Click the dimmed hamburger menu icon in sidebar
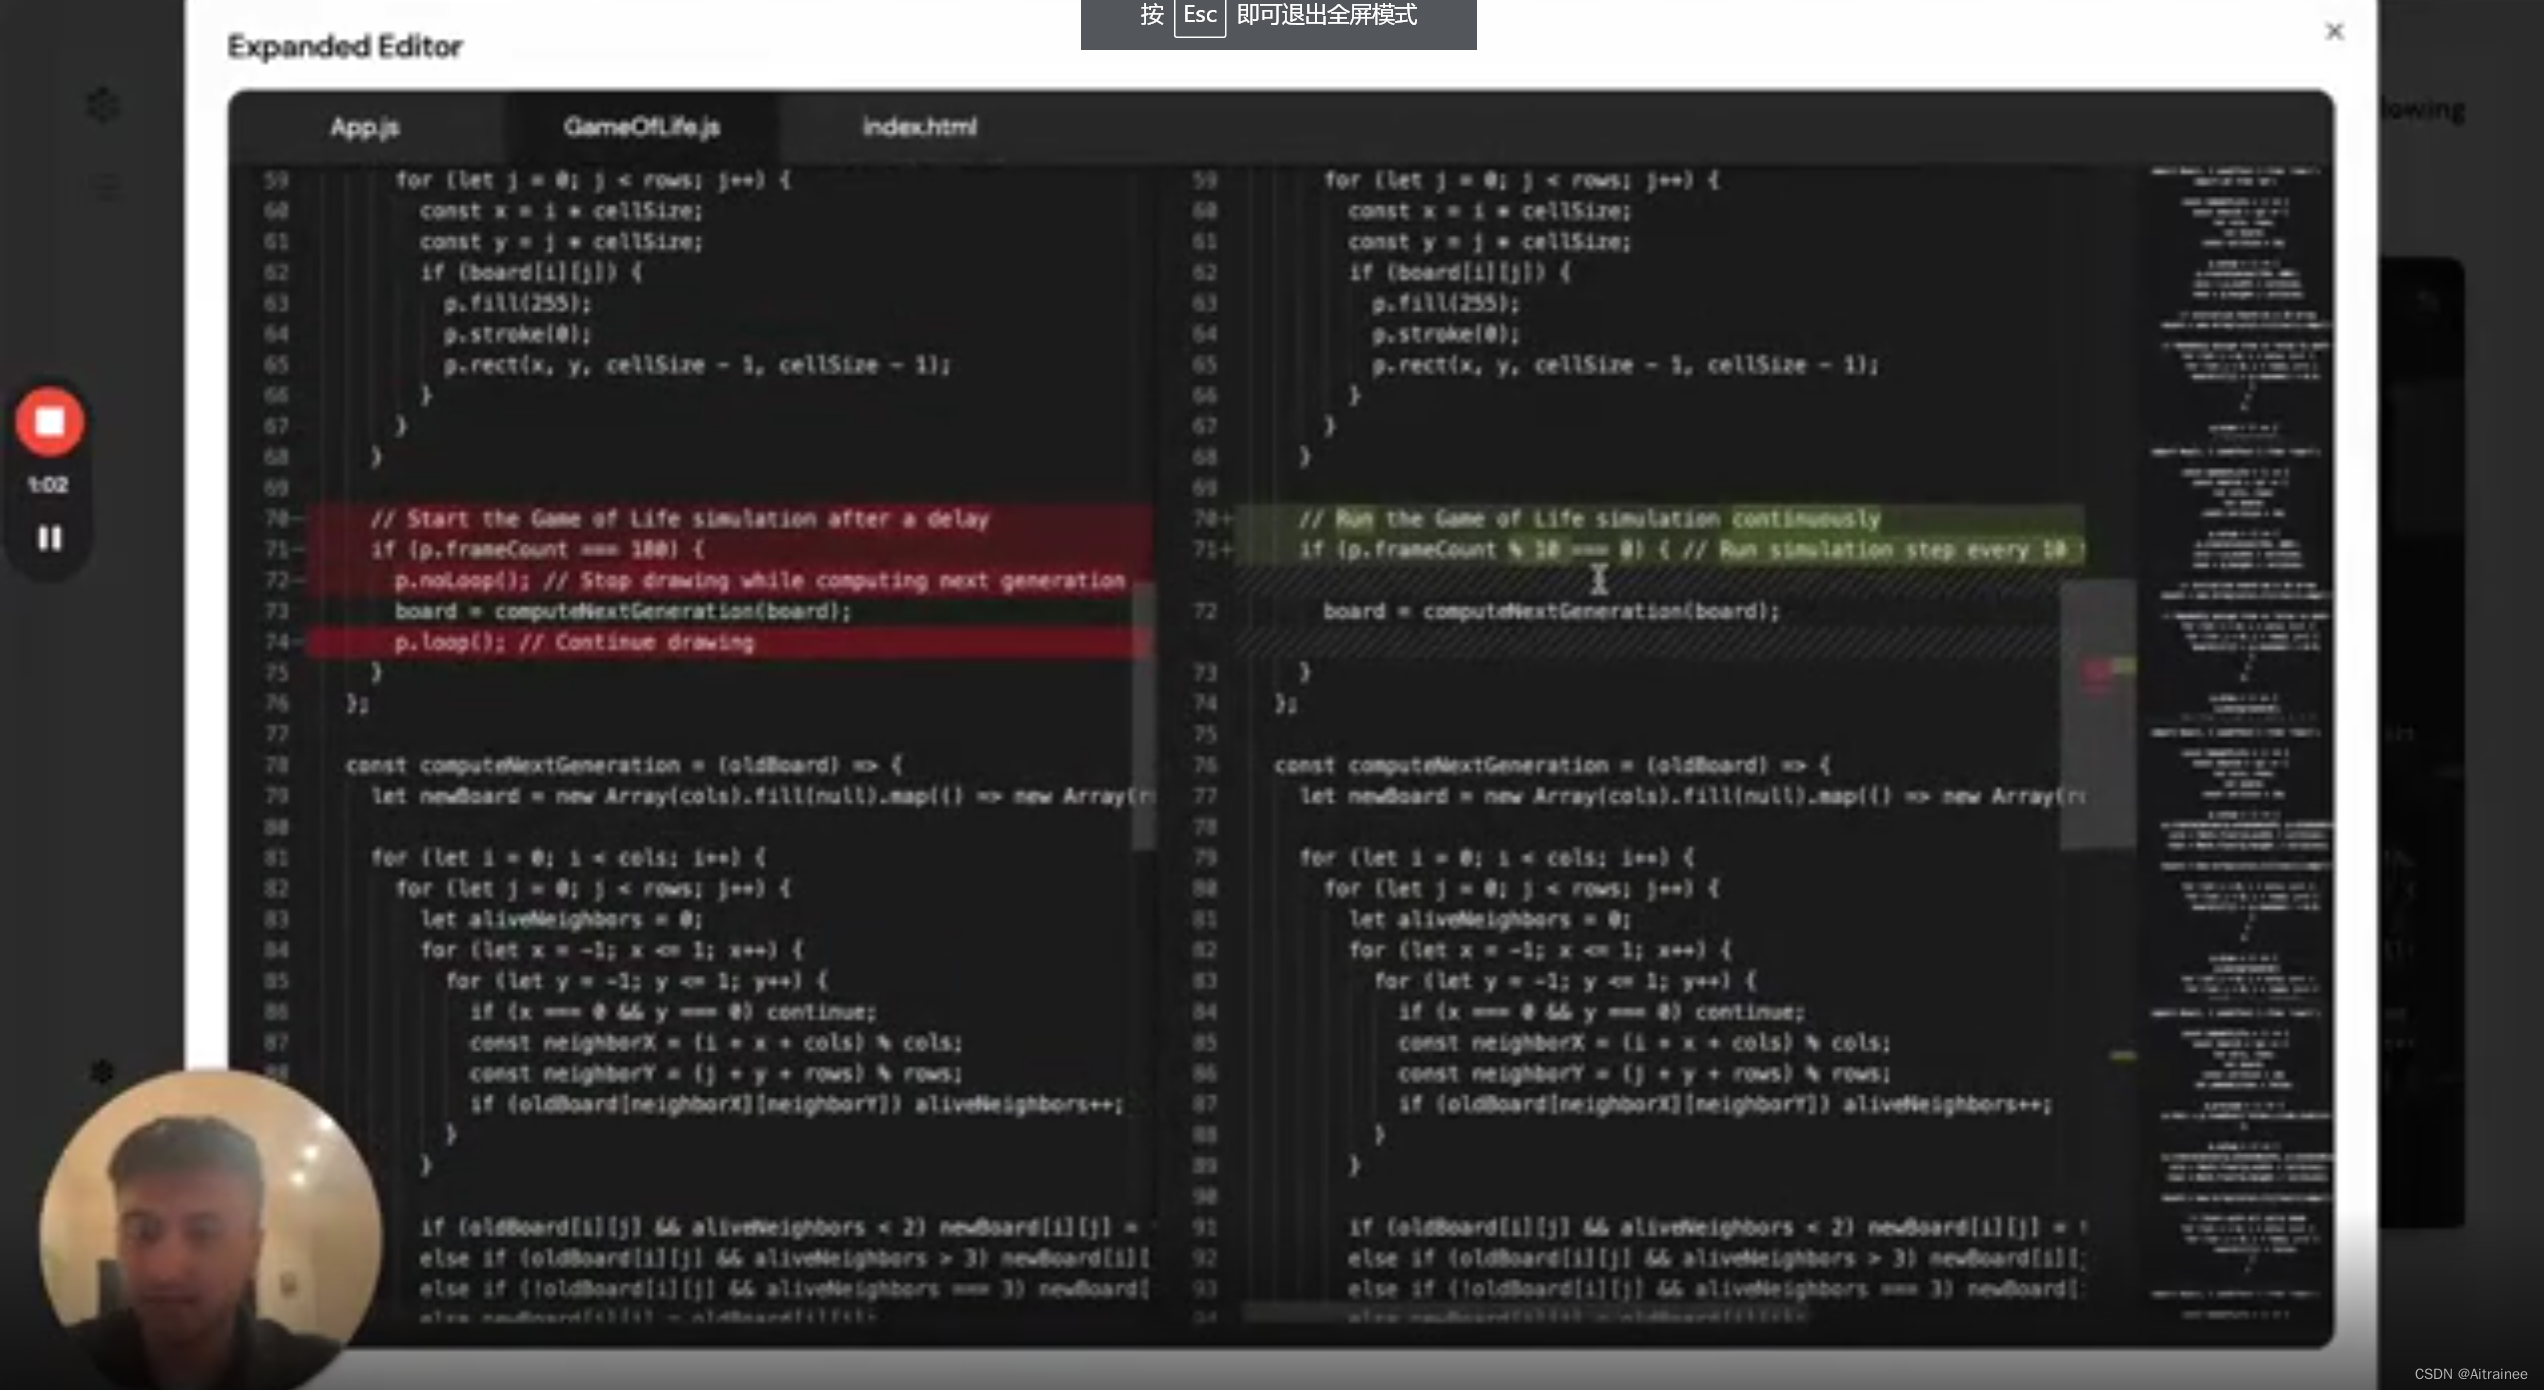Image resolution: width=2544 pixels, height=1390 pixels. pyautogui.click(x=104, y=187)
